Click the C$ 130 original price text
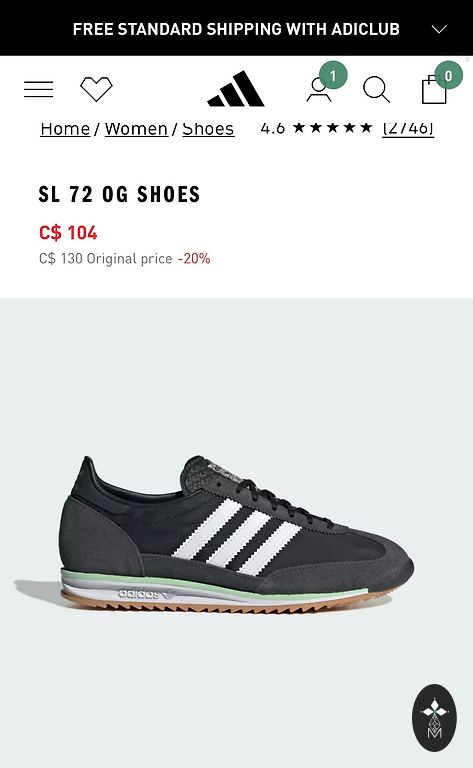This screenshot has height=768, width=473. pyautogui.click(x=106, y=259)
